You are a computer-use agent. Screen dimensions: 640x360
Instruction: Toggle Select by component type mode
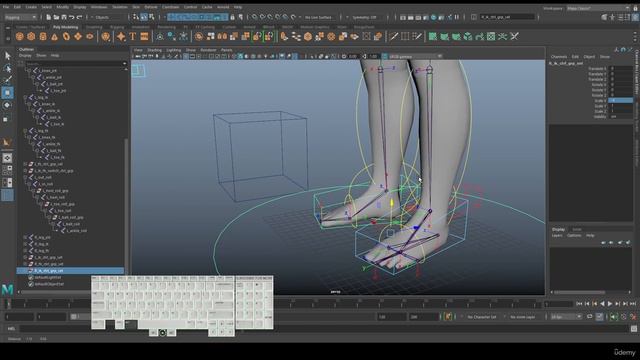(x=152, y=17)
